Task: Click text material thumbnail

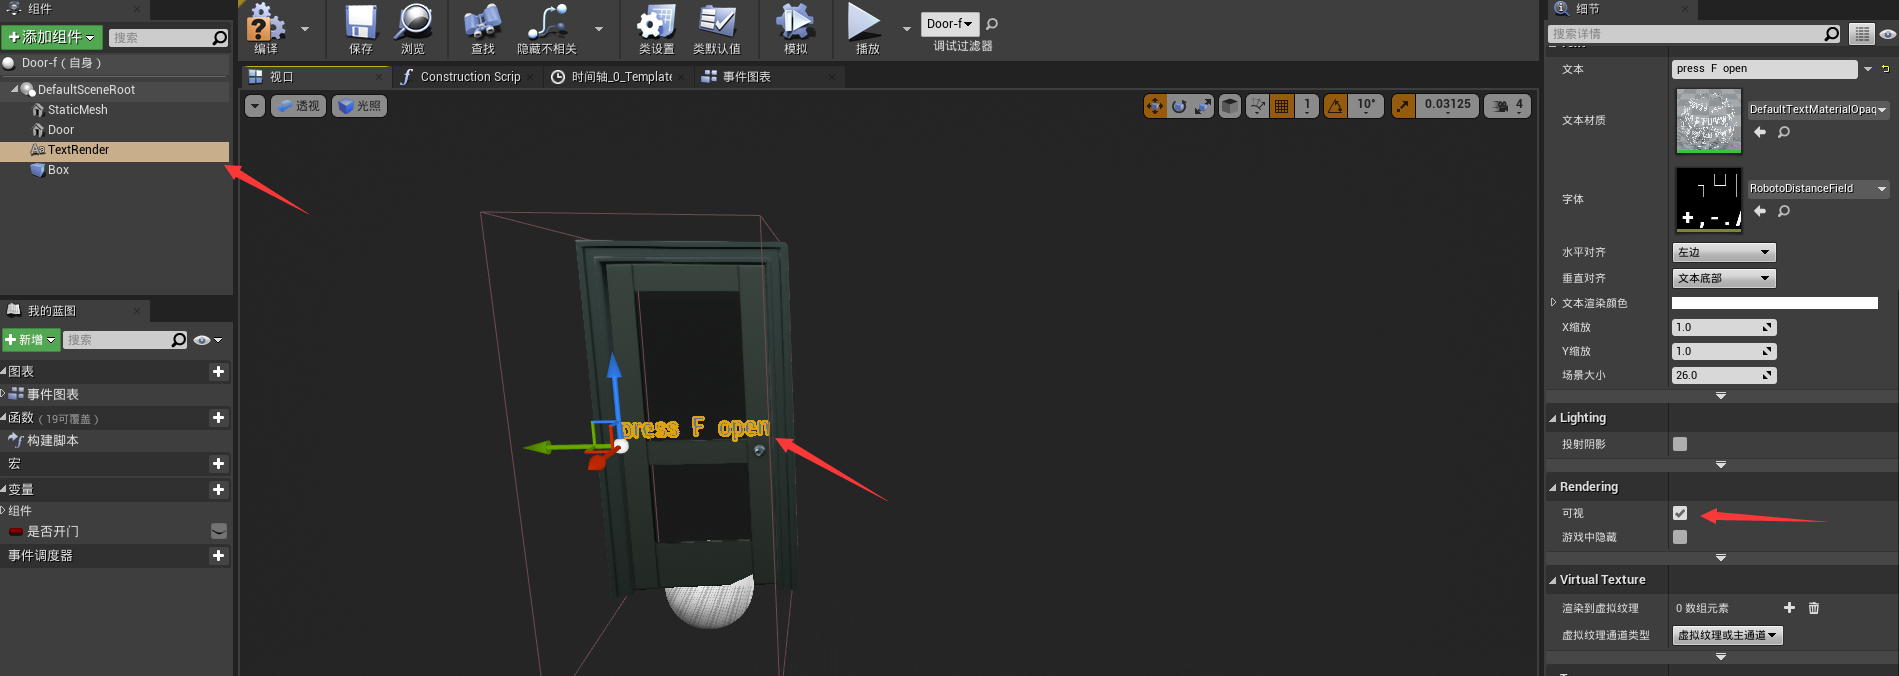Action: click(x=1708, y=121)
